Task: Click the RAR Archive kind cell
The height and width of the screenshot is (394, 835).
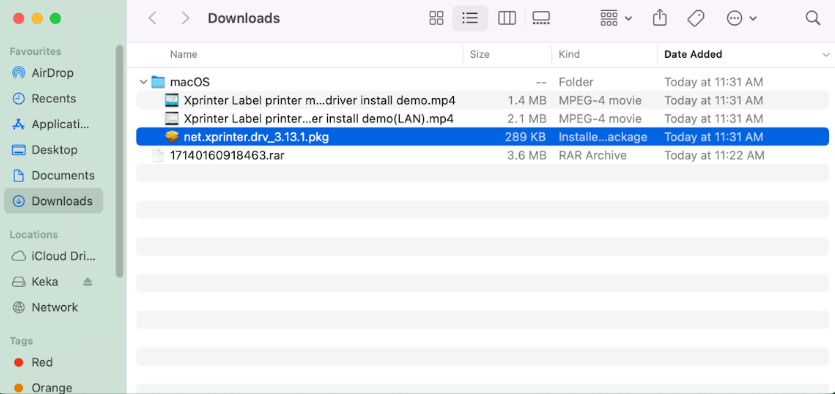Action: pyautogui.click(x=593, y=155)
